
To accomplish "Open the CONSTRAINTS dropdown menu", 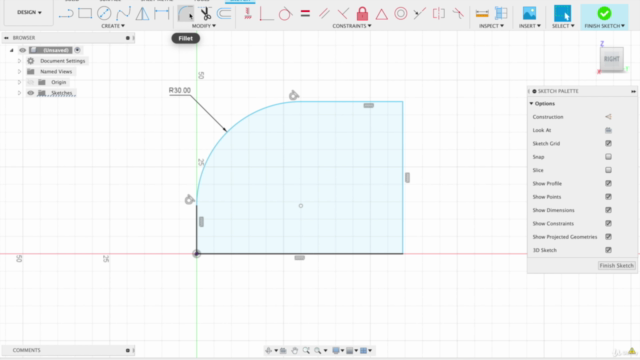I will tap(352, 26).
